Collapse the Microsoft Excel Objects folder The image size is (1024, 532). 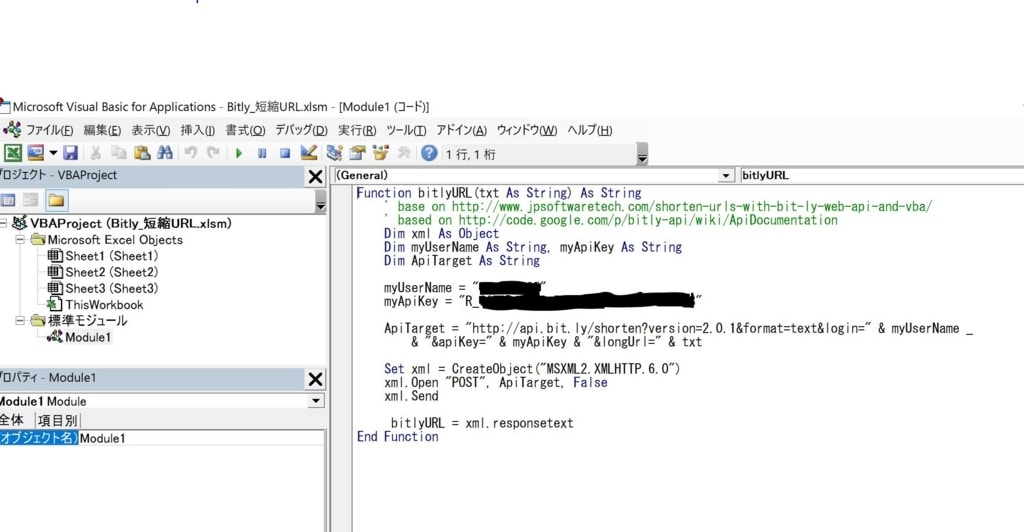tap(20, 240)
